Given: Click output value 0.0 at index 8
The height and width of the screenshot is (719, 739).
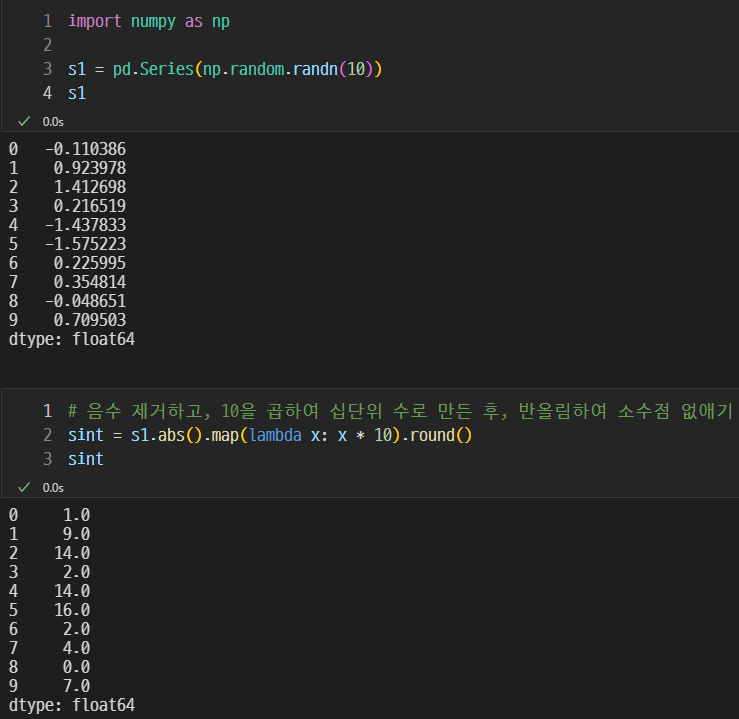Looking at the screenshot, I should [x=76, y=667].
